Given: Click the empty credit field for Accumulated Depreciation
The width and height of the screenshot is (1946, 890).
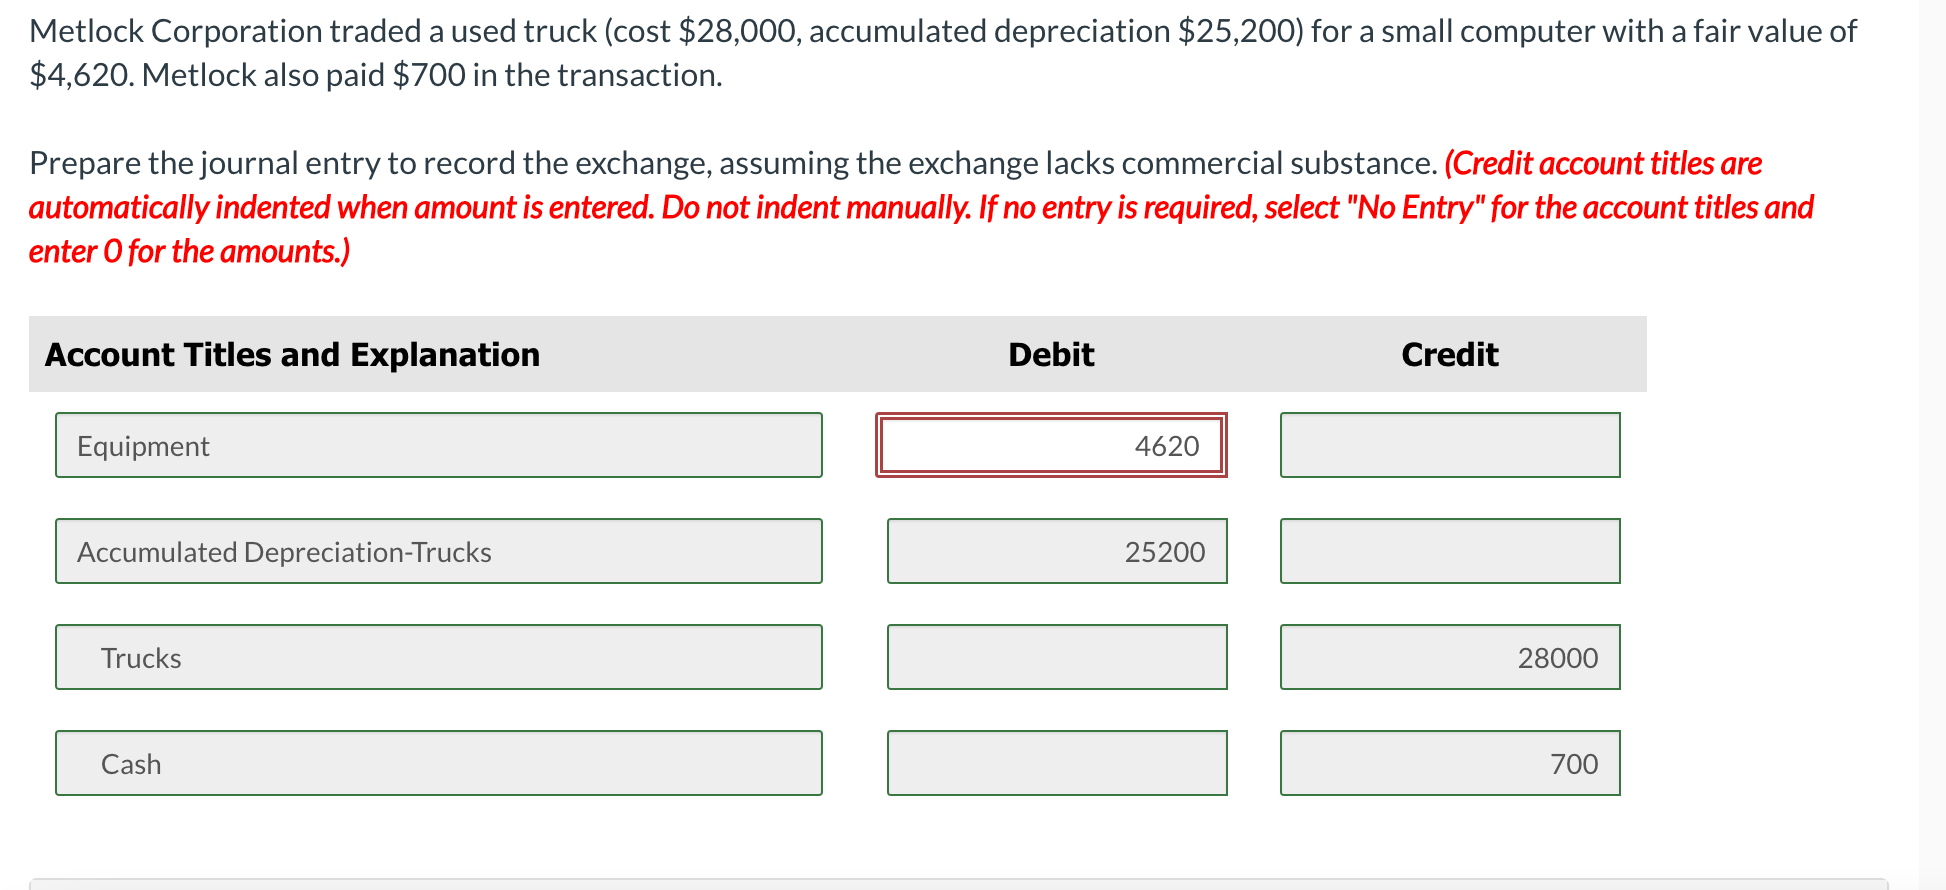Looking at the screenshot, I should (1449, 551).
